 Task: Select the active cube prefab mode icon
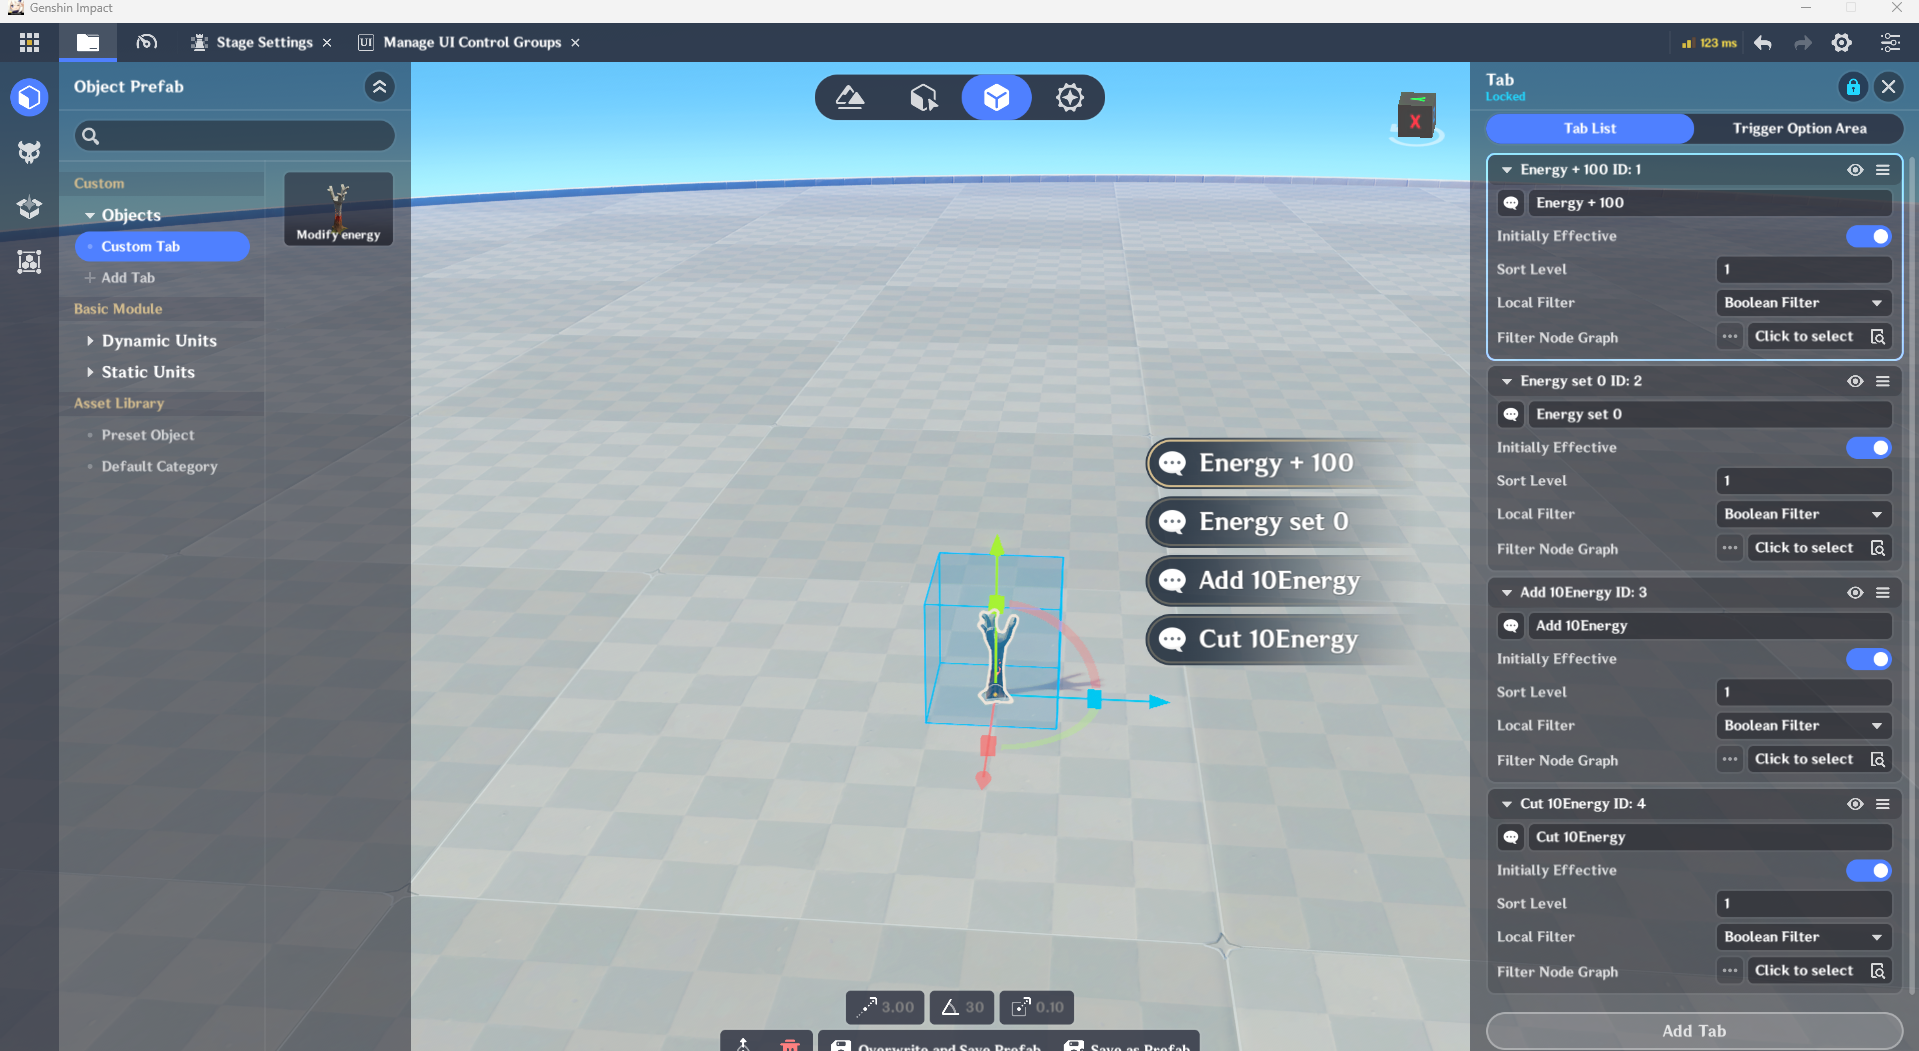pyautogui.click(x=996, y=97)
